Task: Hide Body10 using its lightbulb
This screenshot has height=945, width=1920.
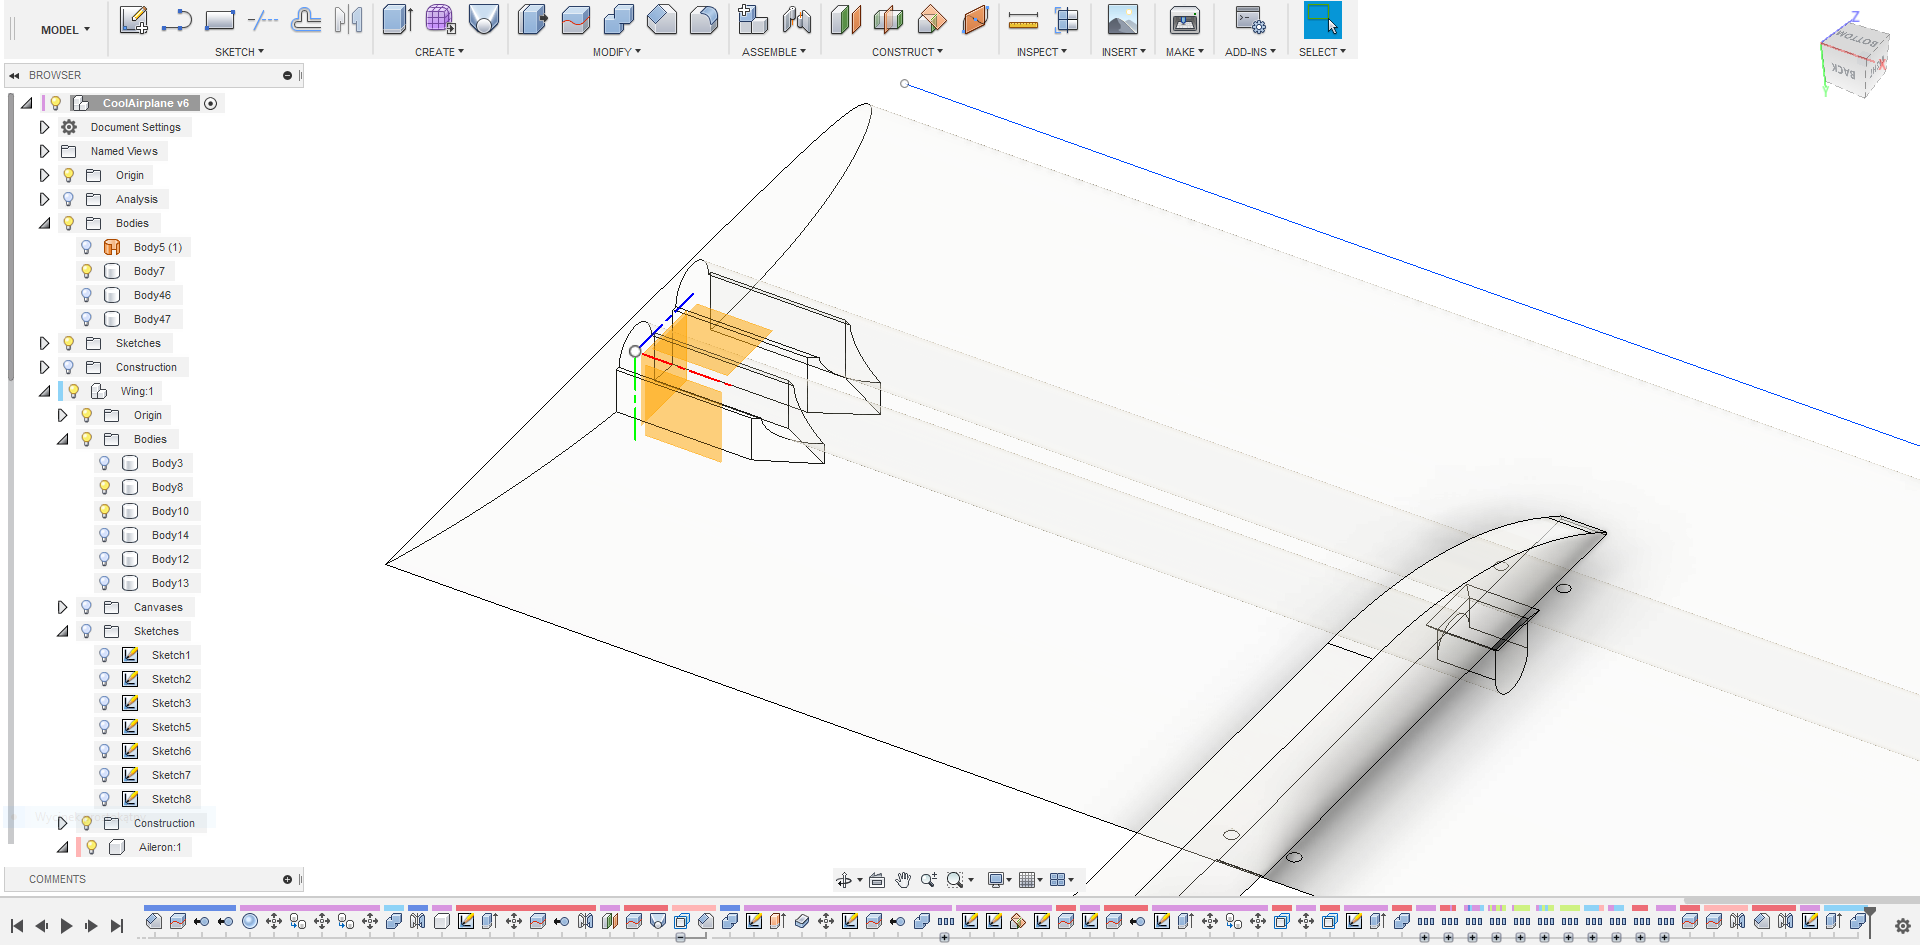Action: click(x=104, y=511)
